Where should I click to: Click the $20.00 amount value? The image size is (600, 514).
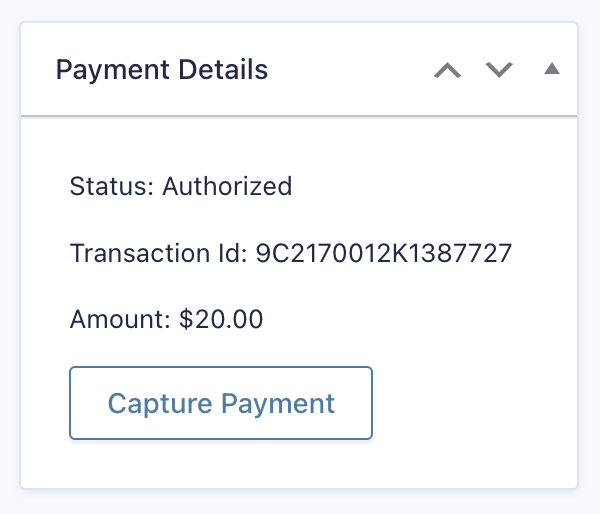click(221, 320)
